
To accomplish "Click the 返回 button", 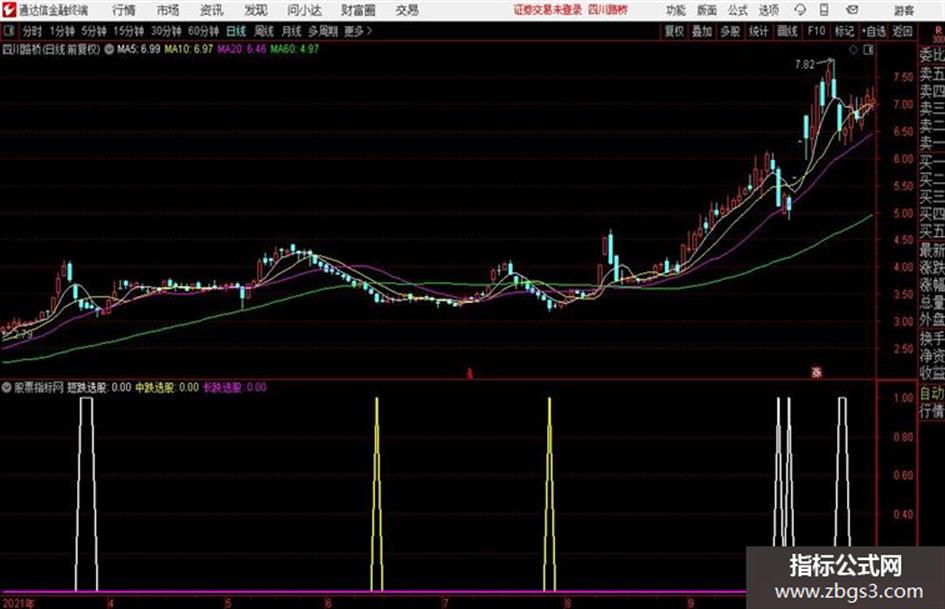I will point(902,31).
